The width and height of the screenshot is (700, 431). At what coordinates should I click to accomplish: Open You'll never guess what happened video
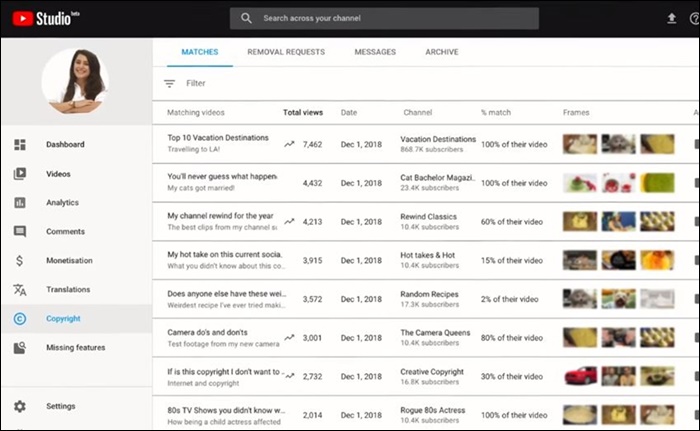222,176
